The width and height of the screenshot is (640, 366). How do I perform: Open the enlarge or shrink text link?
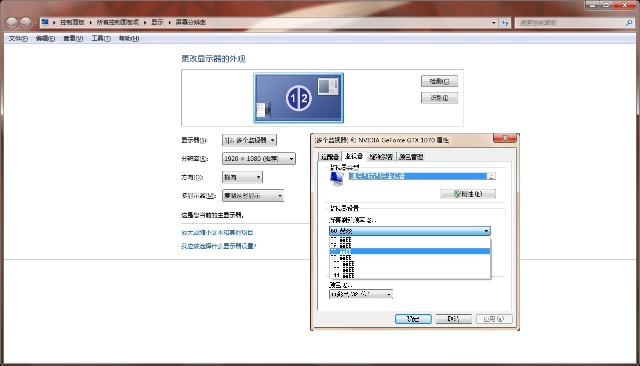(217, 233)
